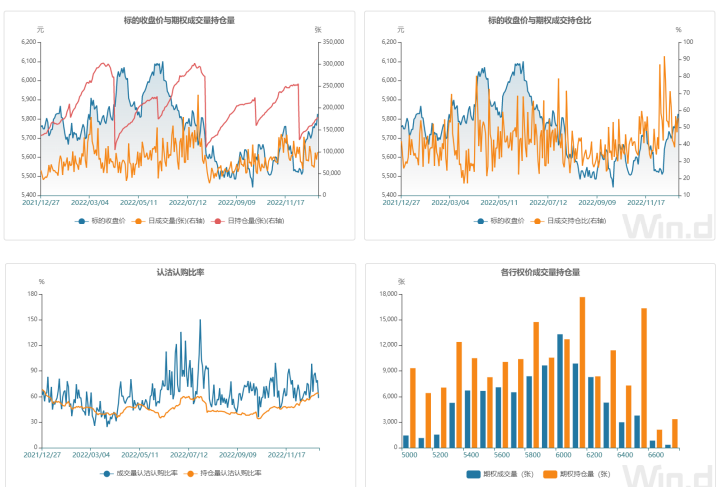
Task: Click chart title 标的收盘价与期权成交持仓比
Action: click(540, 20)
